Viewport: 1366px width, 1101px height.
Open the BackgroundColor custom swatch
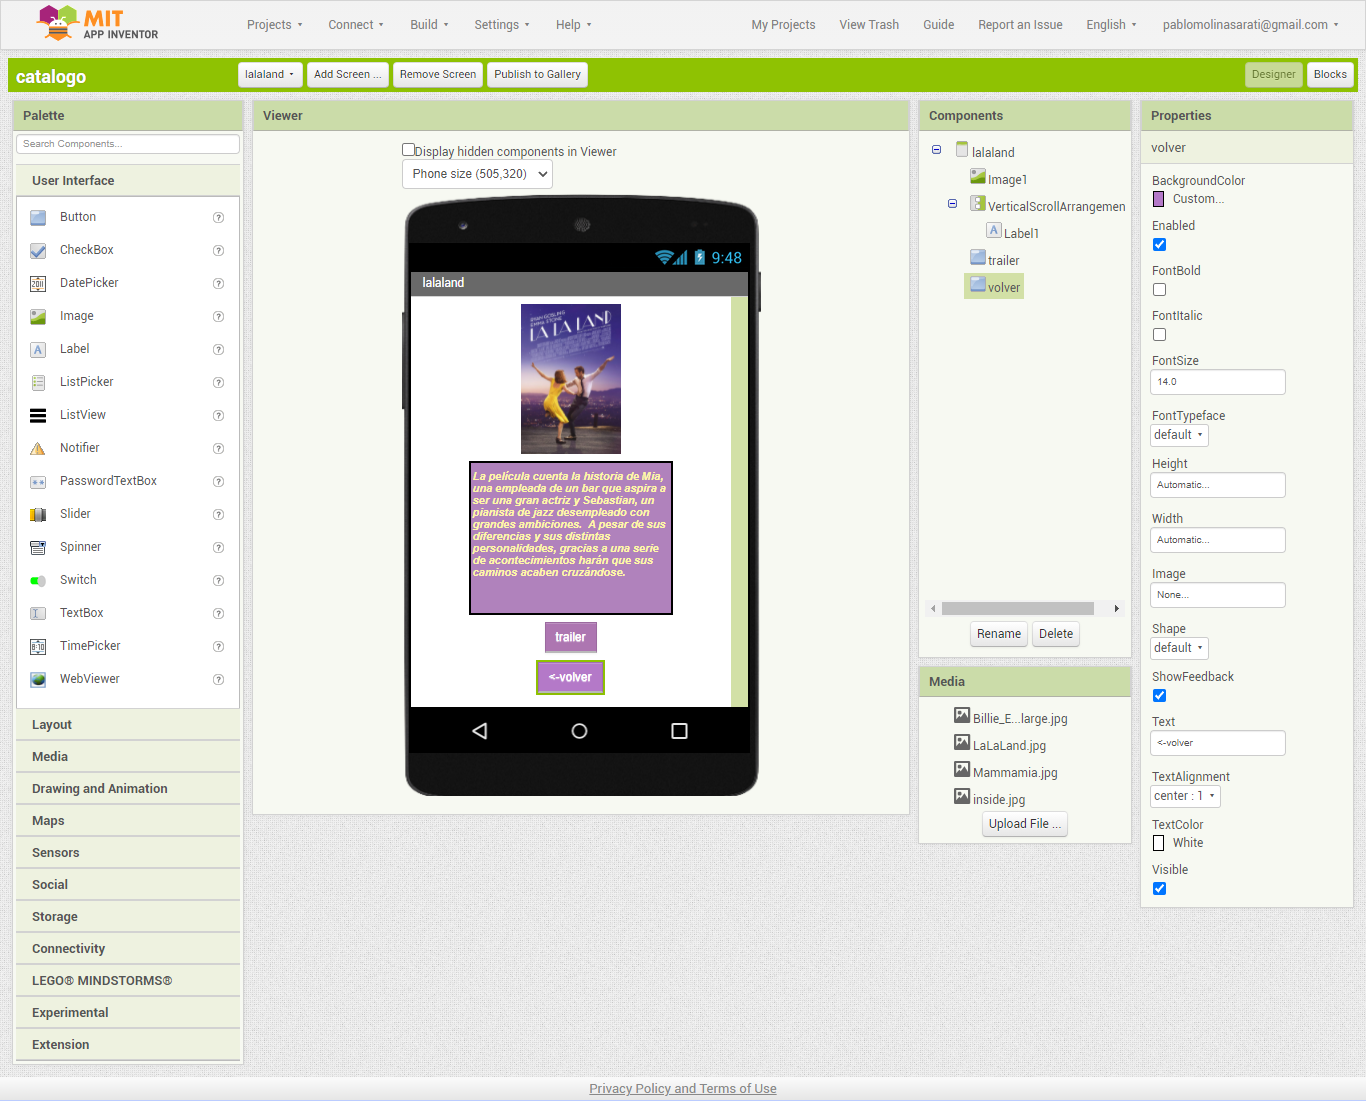tap(1159, 199)
